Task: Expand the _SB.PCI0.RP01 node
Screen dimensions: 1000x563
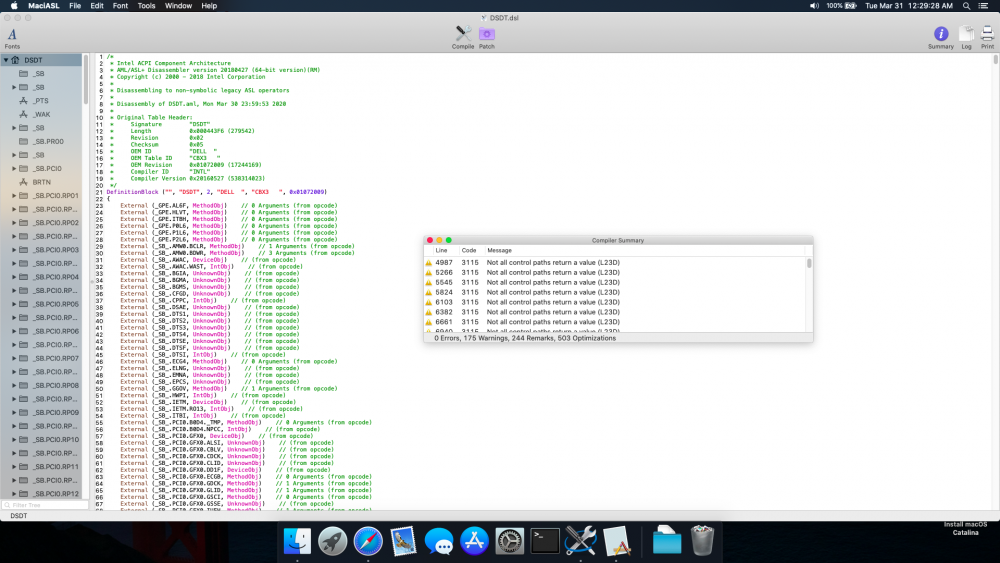Action: (x=14, y=196)
